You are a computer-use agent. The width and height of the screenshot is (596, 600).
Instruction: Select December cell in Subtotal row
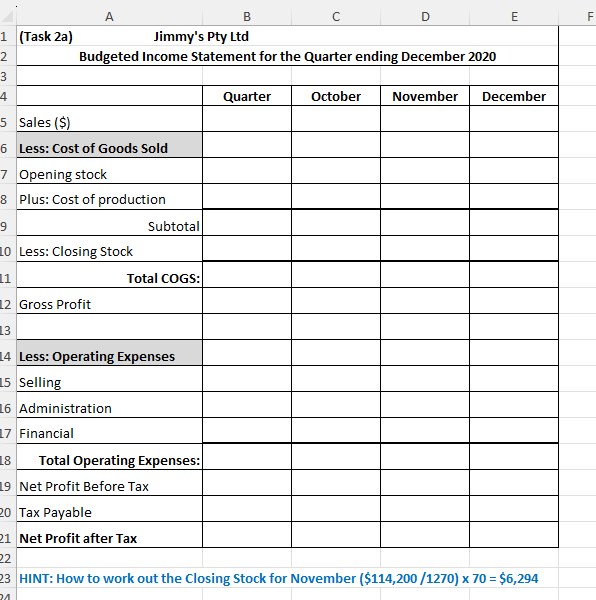coord(514,223)
